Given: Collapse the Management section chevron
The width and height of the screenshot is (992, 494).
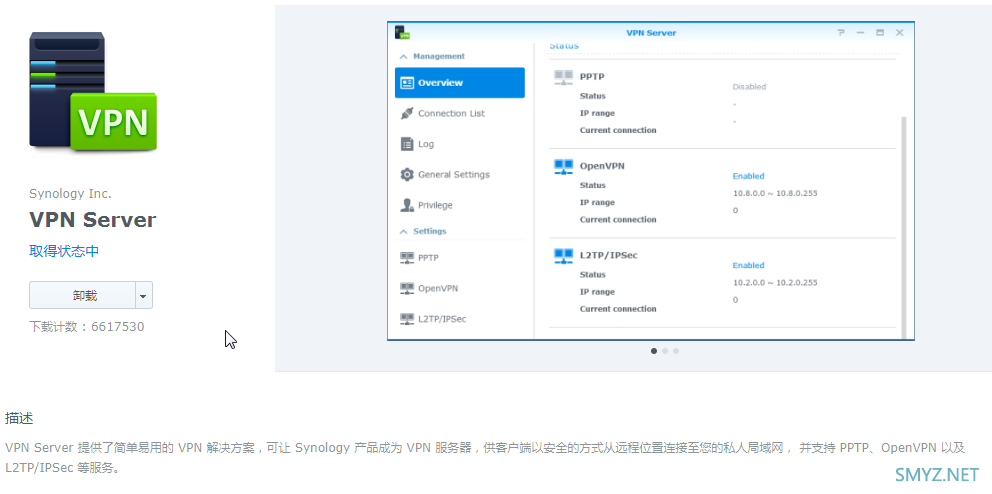Looking at the screenshot, I should coord(403,56).
